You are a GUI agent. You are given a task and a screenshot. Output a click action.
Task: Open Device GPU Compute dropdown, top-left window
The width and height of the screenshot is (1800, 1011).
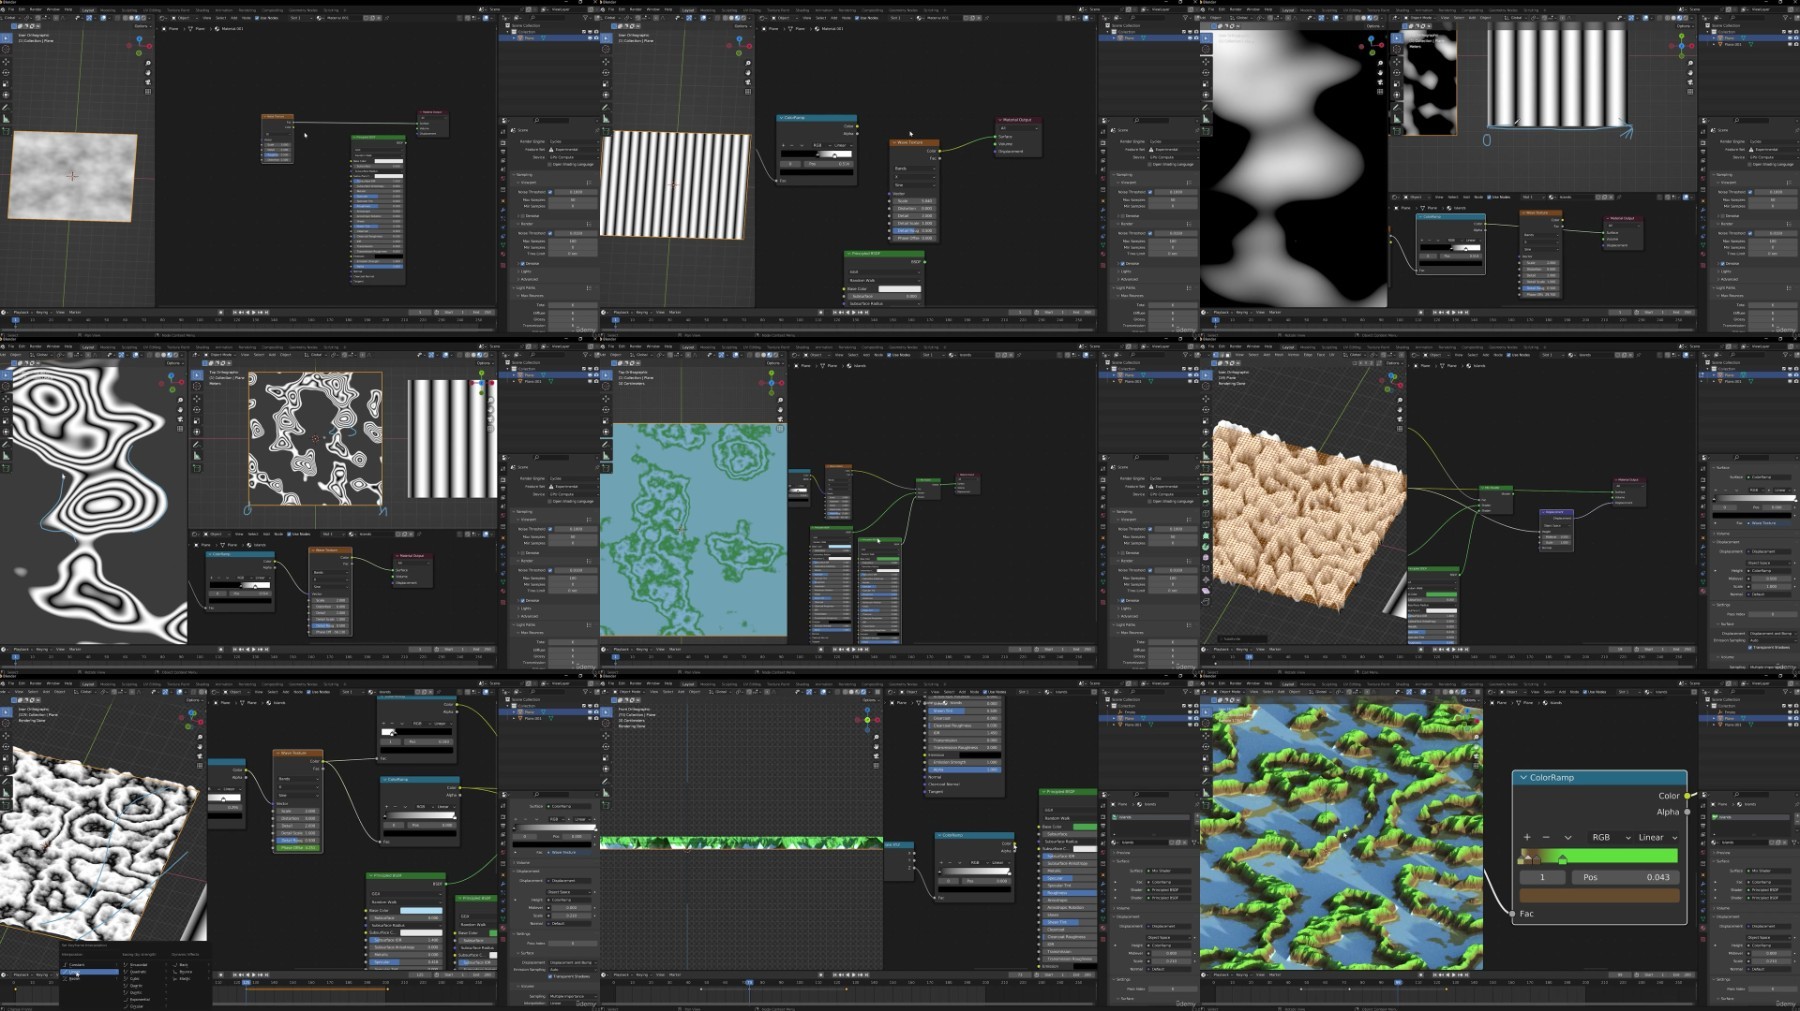point(574,157)
